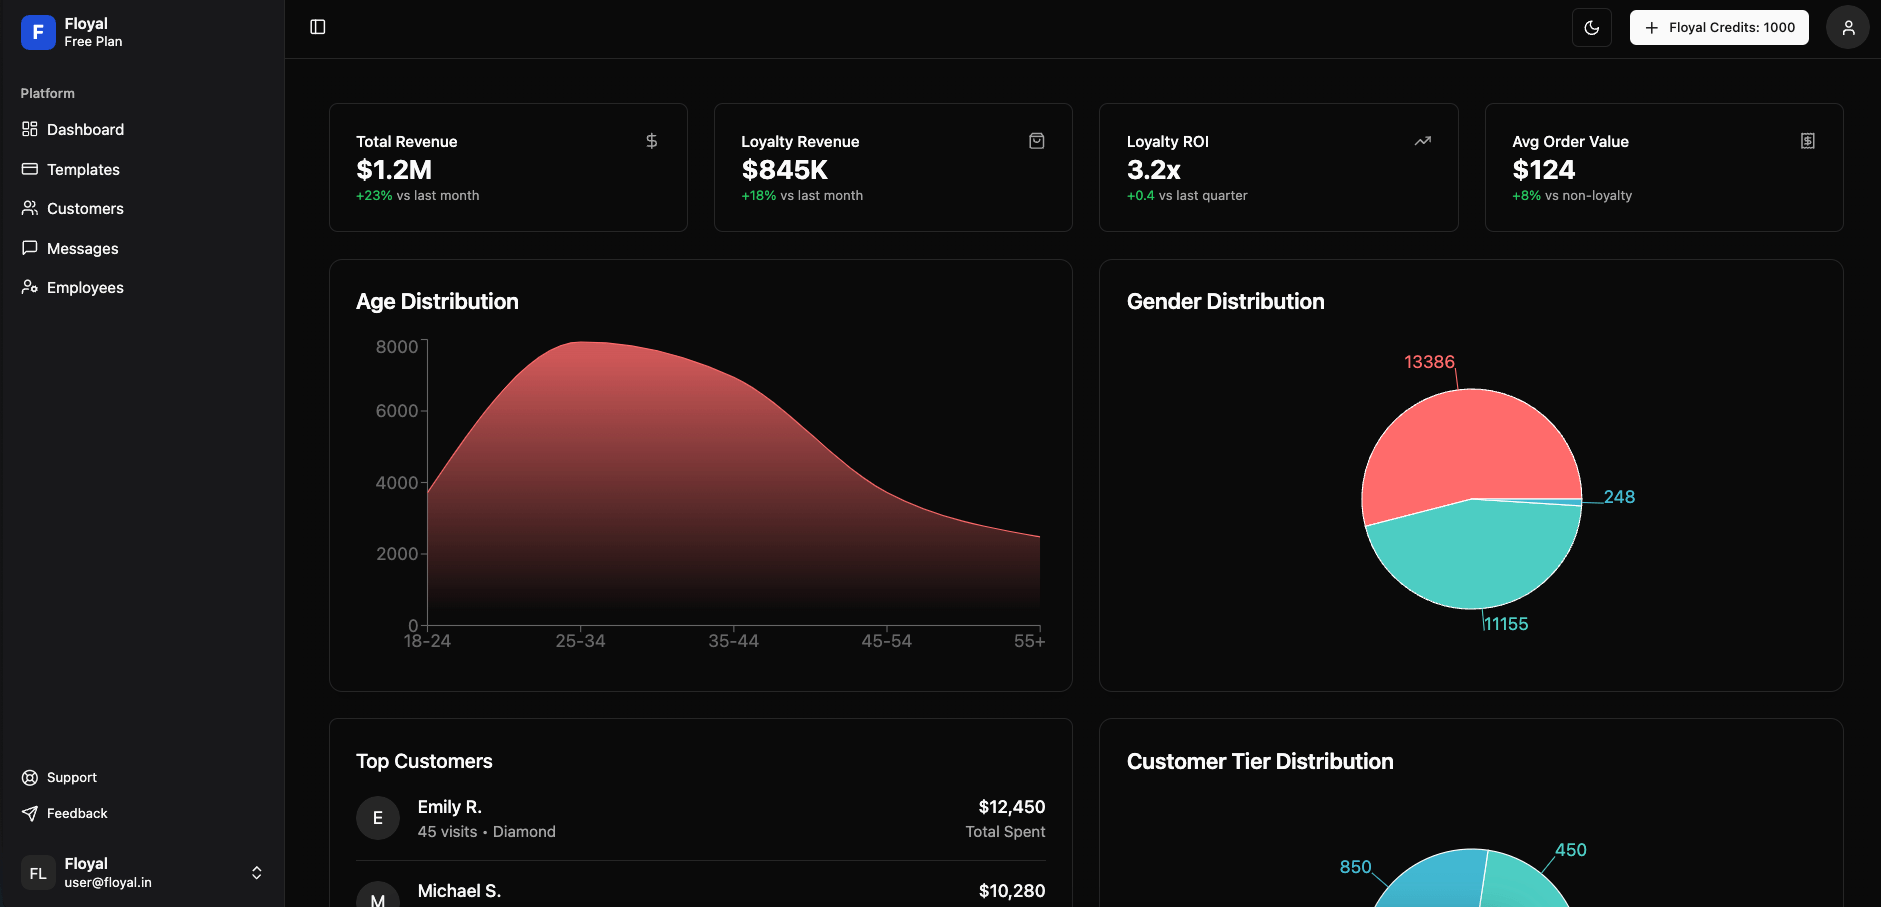Open the Feedback form

click(77, 813)
